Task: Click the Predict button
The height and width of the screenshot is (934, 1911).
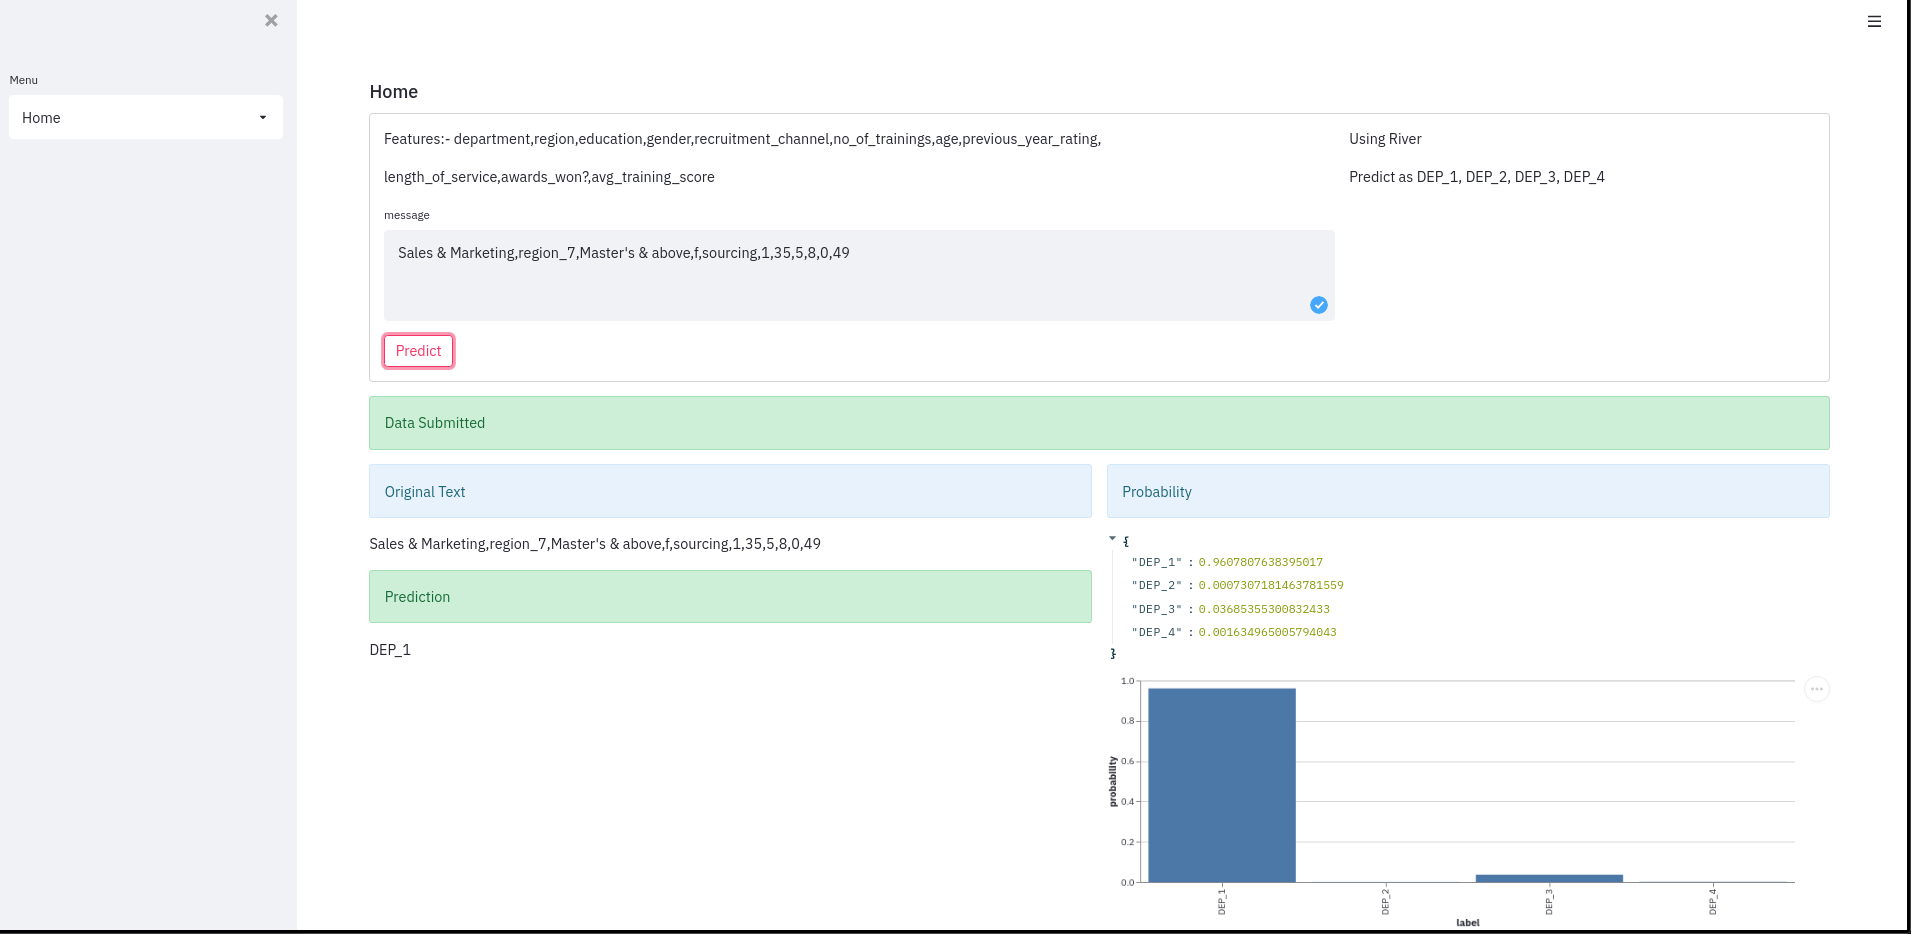Action: pyautogui.click(x=418, y=351)
